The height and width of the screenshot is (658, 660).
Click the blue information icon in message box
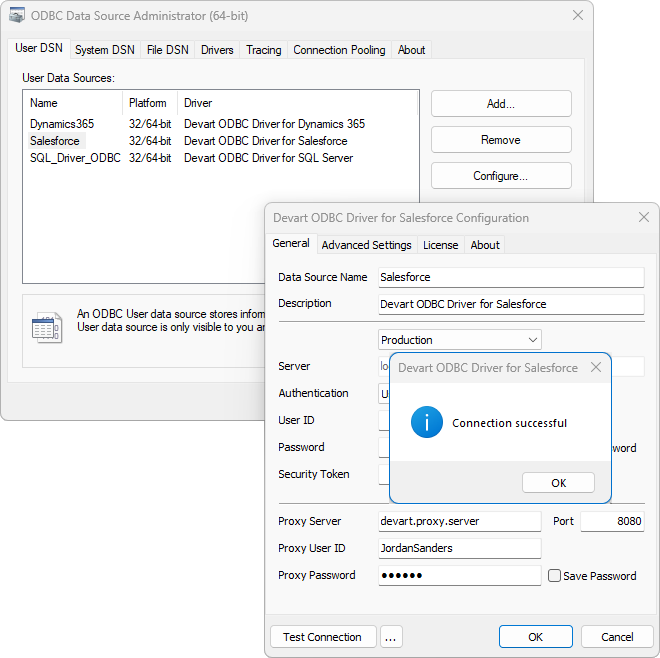click(427, 422)
